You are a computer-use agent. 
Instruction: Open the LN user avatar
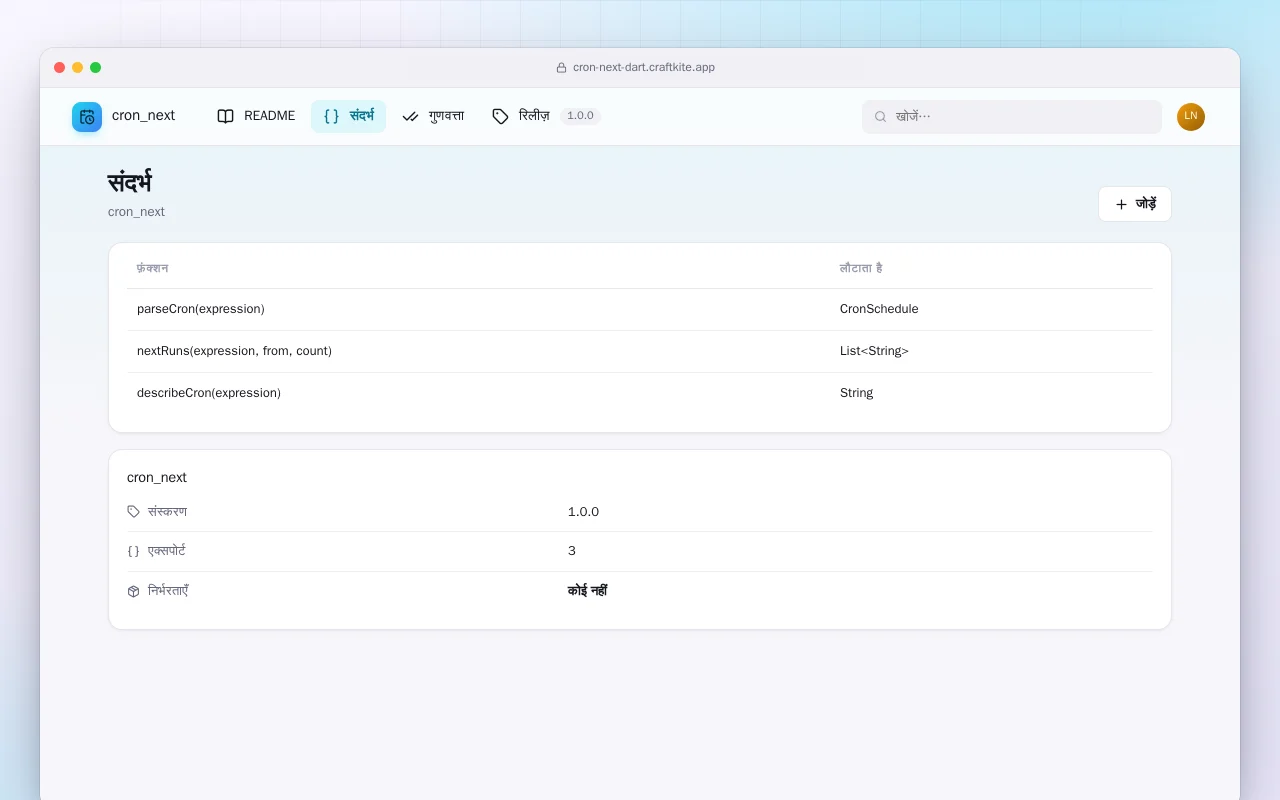click(x=1191, y=117)
